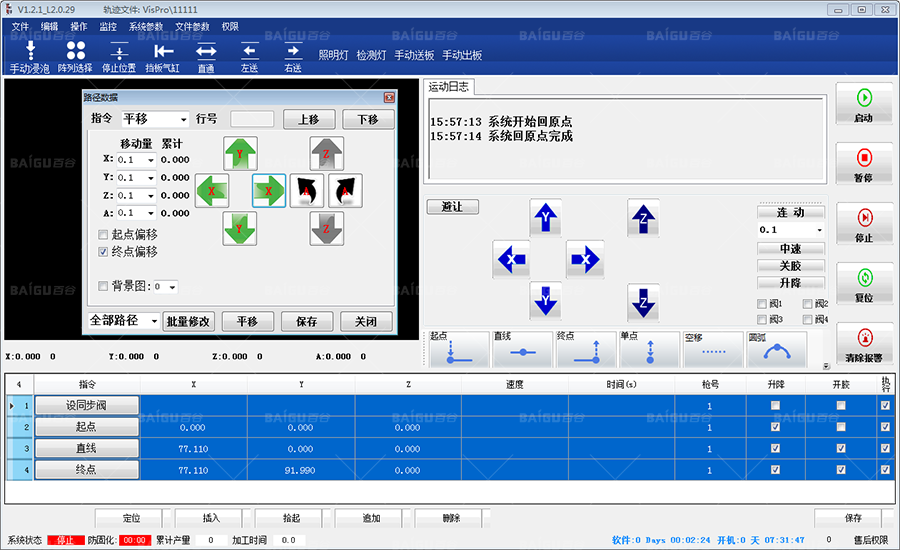Image resolution: width=900 pixels, height=550 pixels.
Task: Click green X left arrow in 路径数据 dialog
Action: pos(212,191)
